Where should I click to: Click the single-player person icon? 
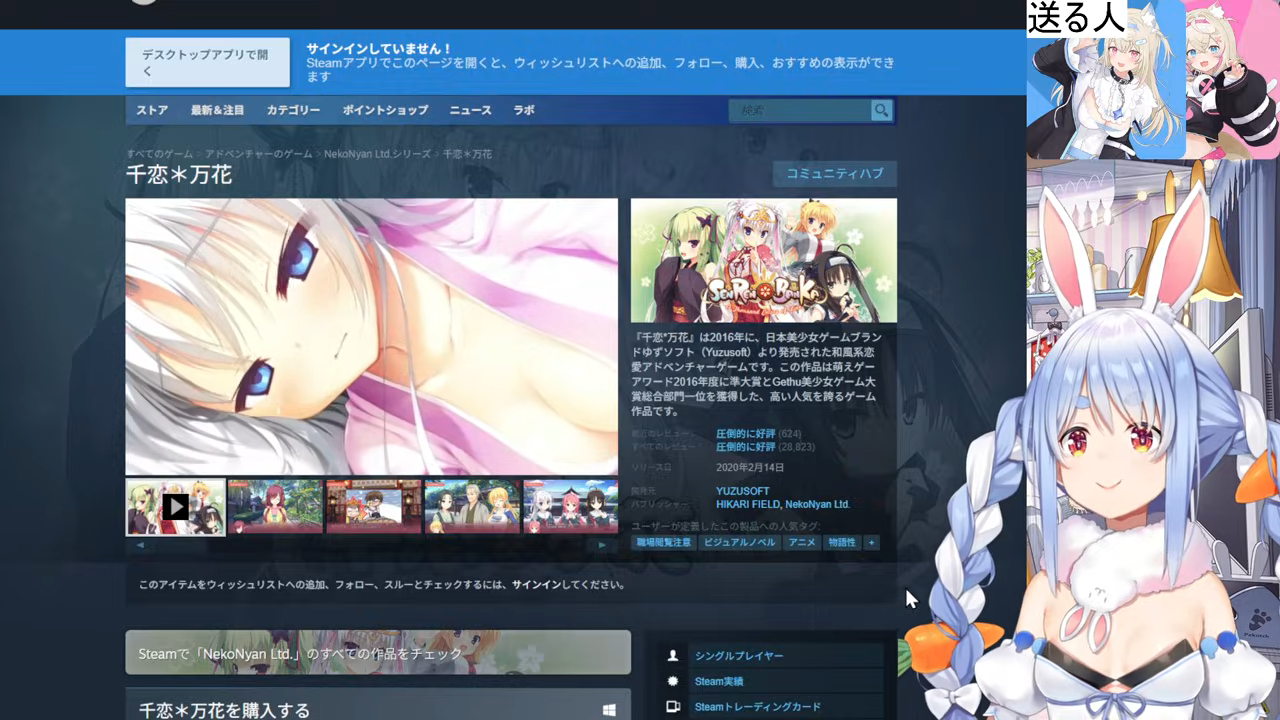click(x=673, y=656)
